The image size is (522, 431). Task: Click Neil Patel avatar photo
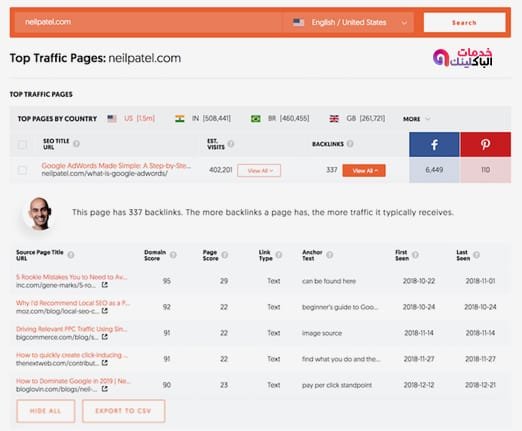(x=40, y=214)
